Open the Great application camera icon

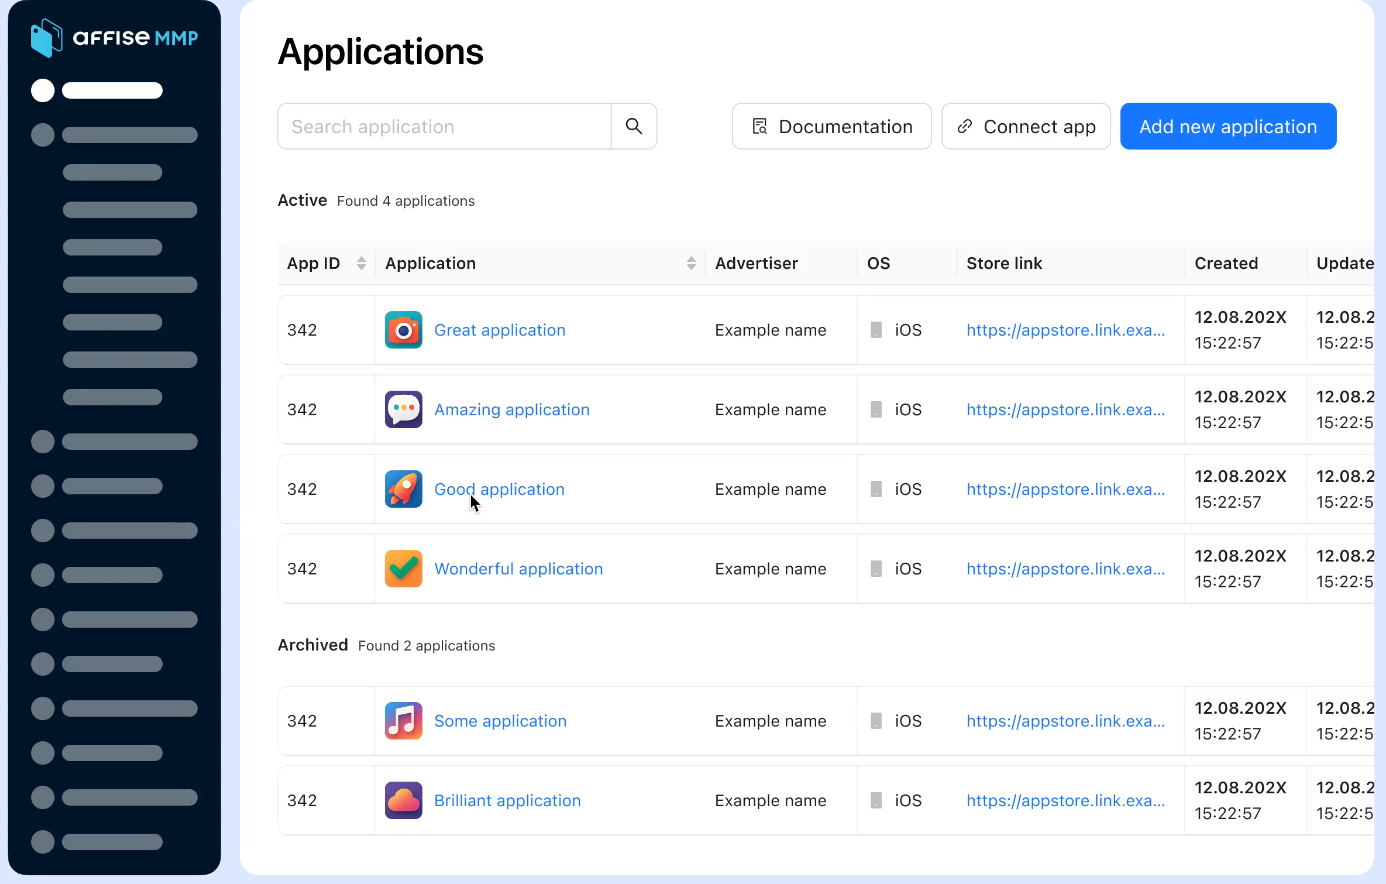(404, 330)
